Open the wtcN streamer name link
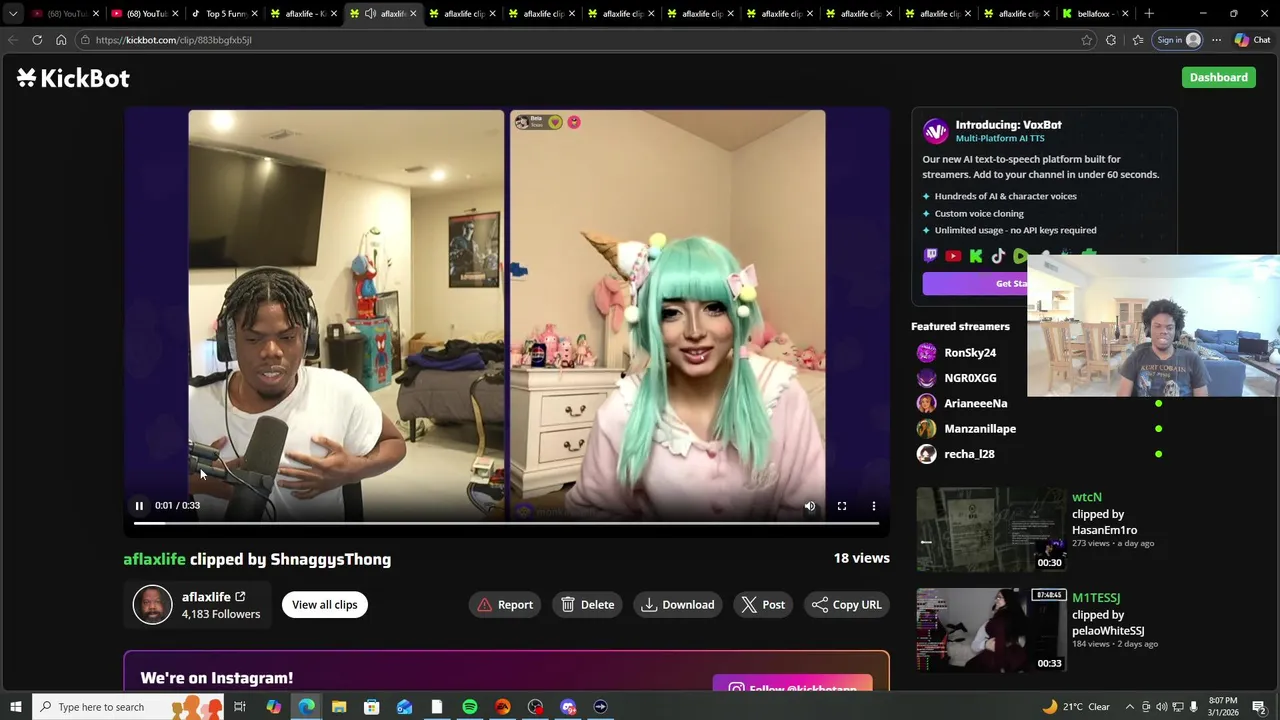 1087,497
